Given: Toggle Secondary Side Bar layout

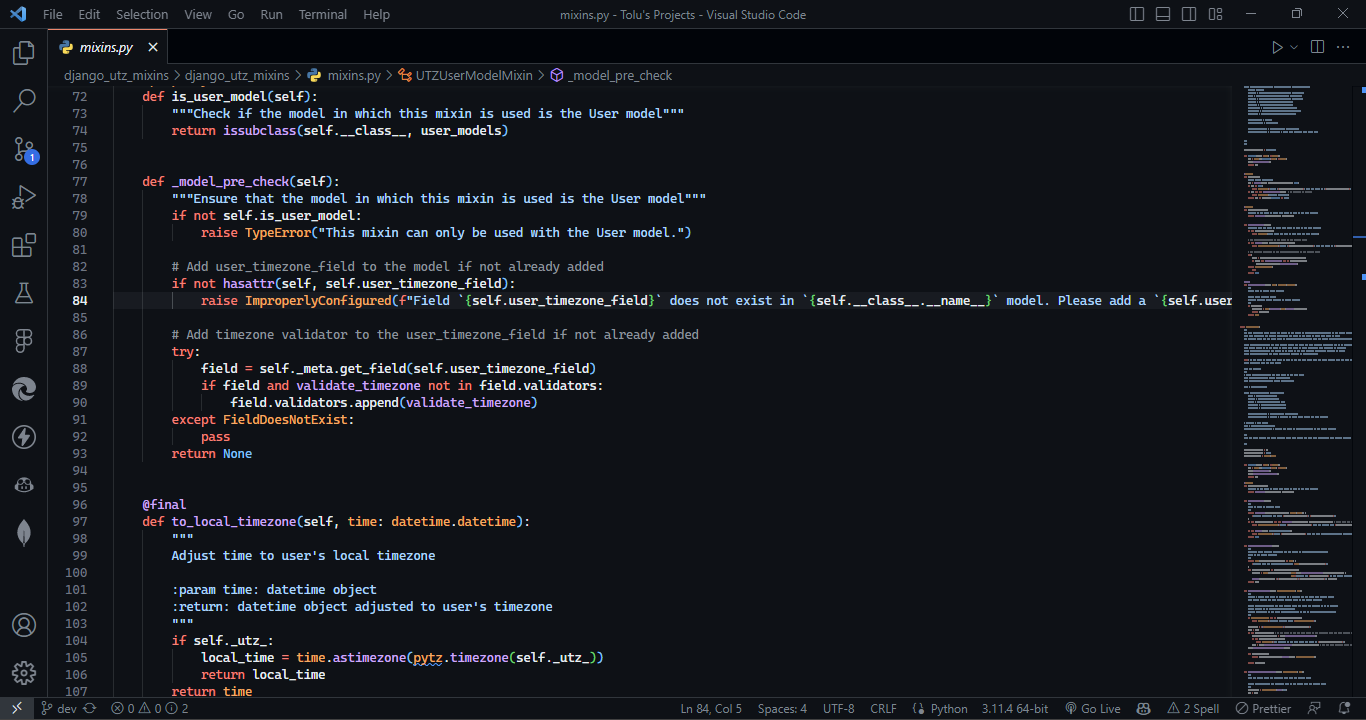Looking at the screenshot, I should pos(1188,15).
